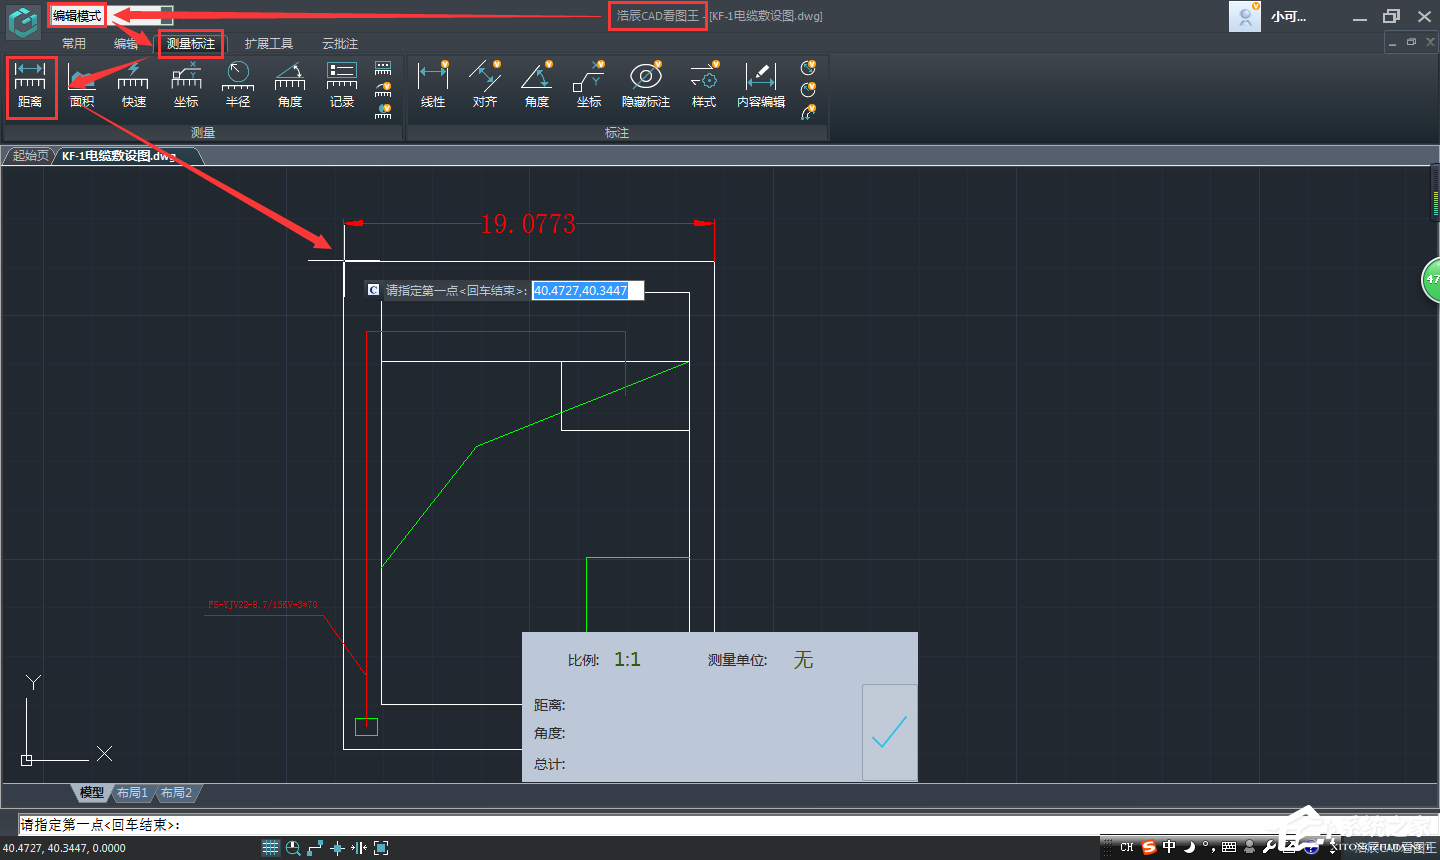Open the 编辑模式 mode dropdown
This screenshot has height=860, width=1440.
point(110,16)
